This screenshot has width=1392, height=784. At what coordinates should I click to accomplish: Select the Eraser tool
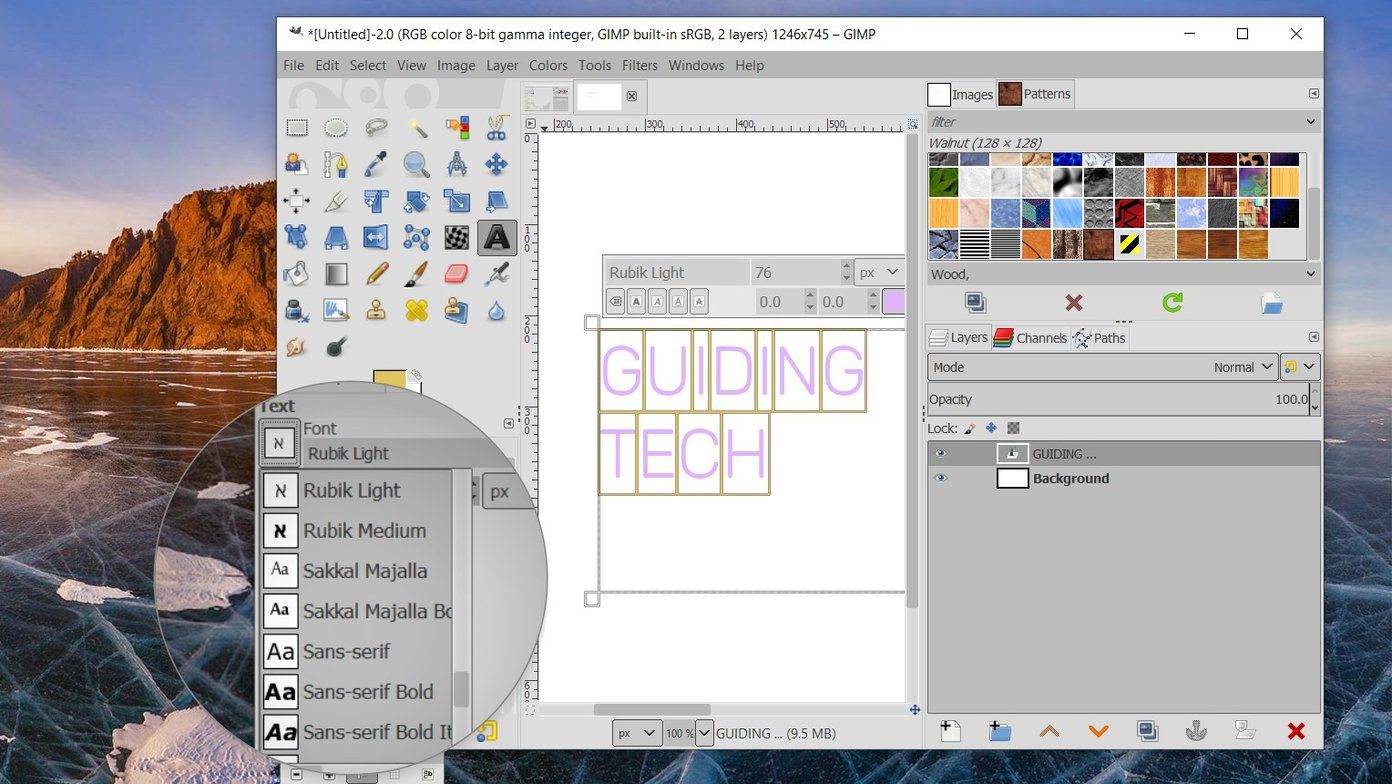tap(457, 273)
